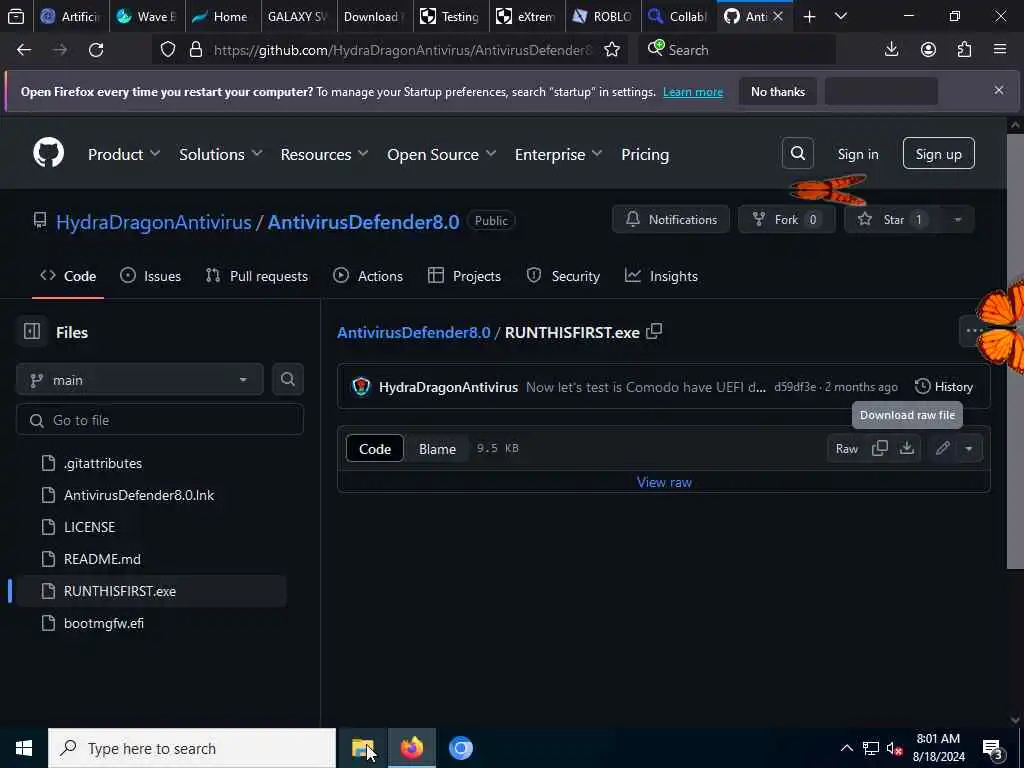Expand the Open Source menu
The height and width of the screenshot is (768, 1024).
(441, 154)
